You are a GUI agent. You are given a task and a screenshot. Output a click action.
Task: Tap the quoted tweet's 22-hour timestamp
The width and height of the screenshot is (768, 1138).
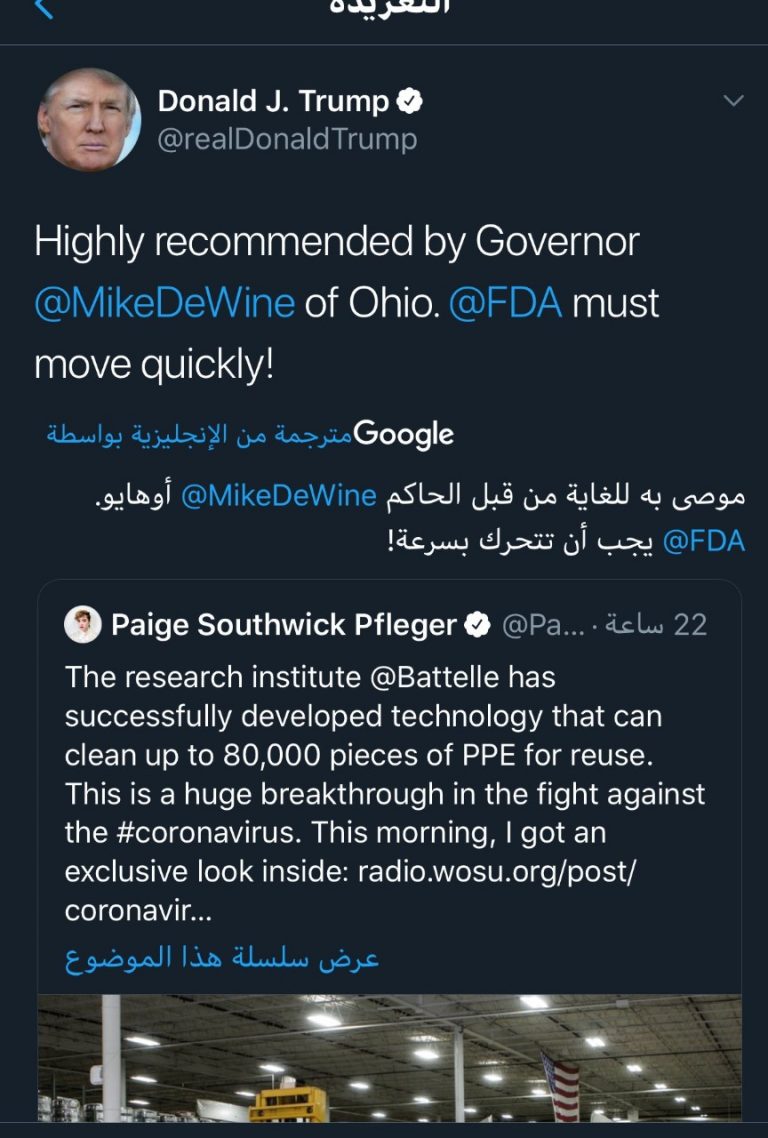coord(664,625)
